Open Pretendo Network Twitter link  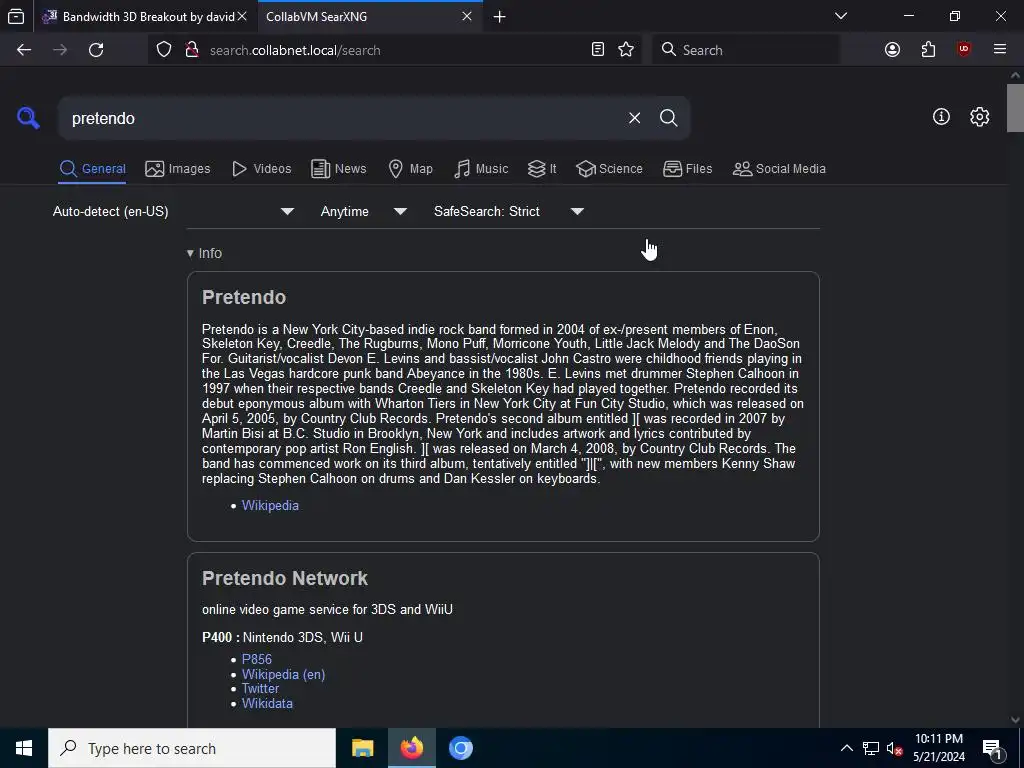coord(260,688)
